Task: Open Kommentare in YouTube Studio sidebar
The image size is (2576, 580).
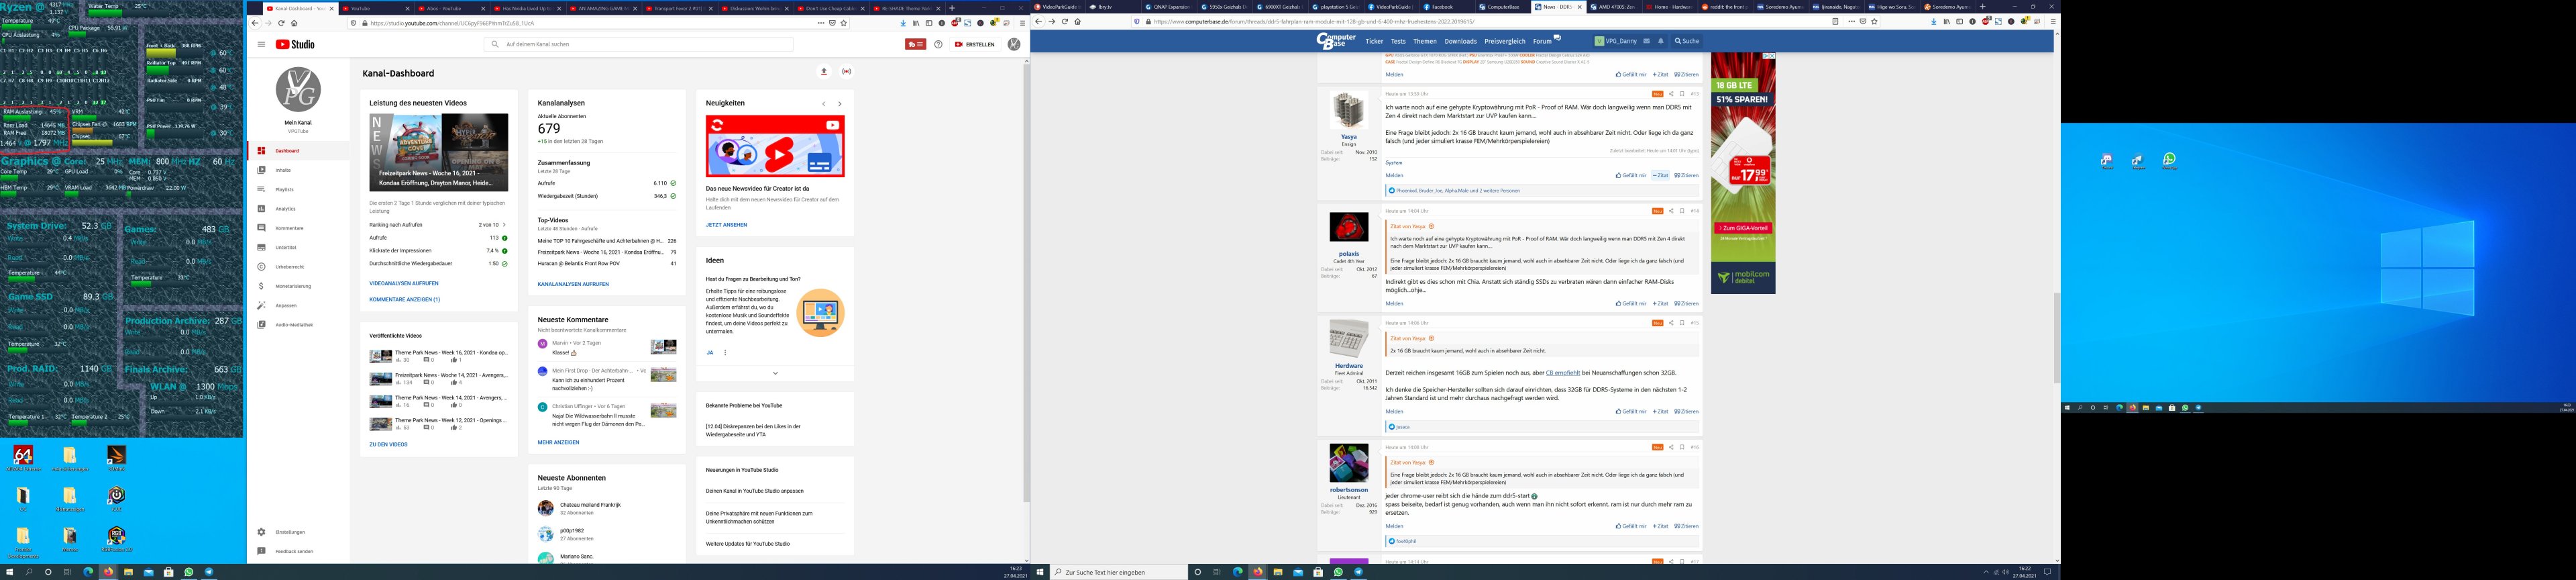Action: pyautogui.click(x=298, y=228)
